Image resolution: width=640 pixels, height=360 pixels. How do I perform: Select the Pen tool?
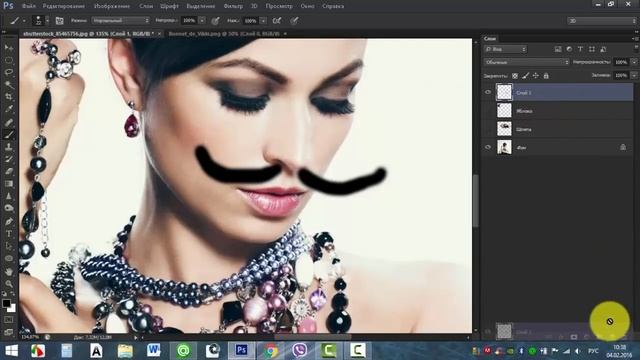pos(9,221)
